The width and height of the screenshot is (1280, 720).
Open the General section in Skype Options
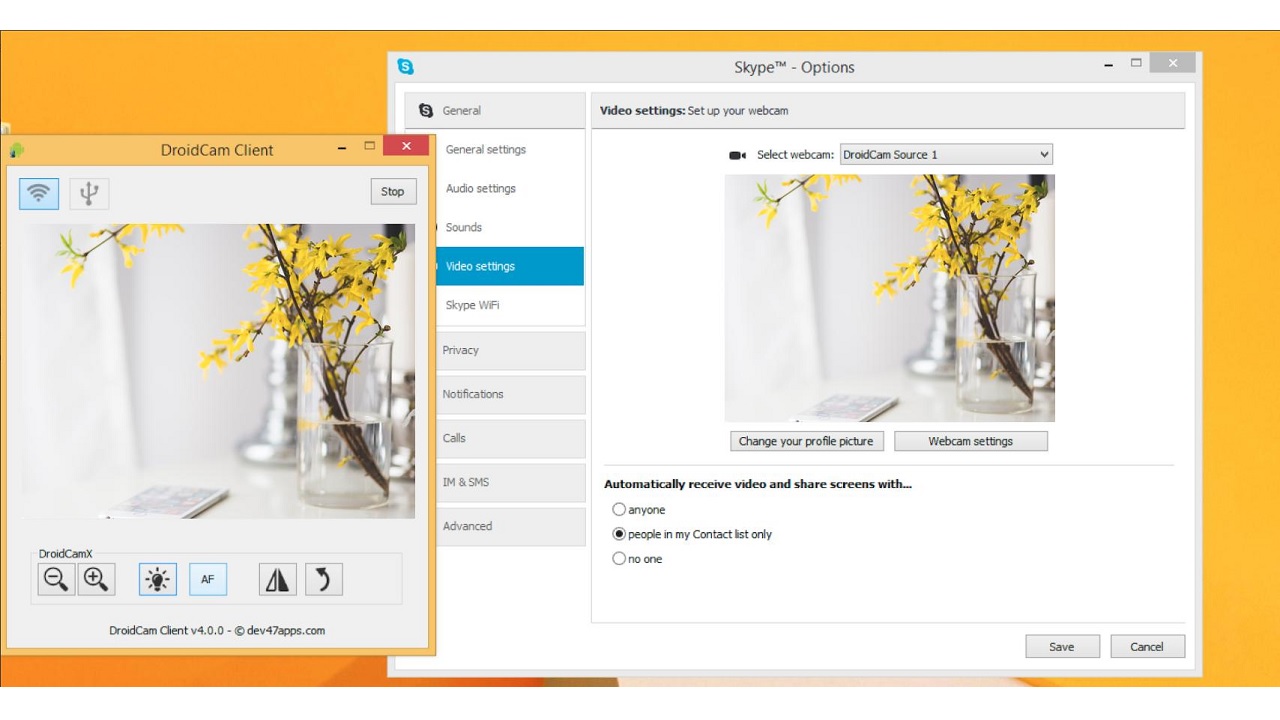(x=495, y=111)
